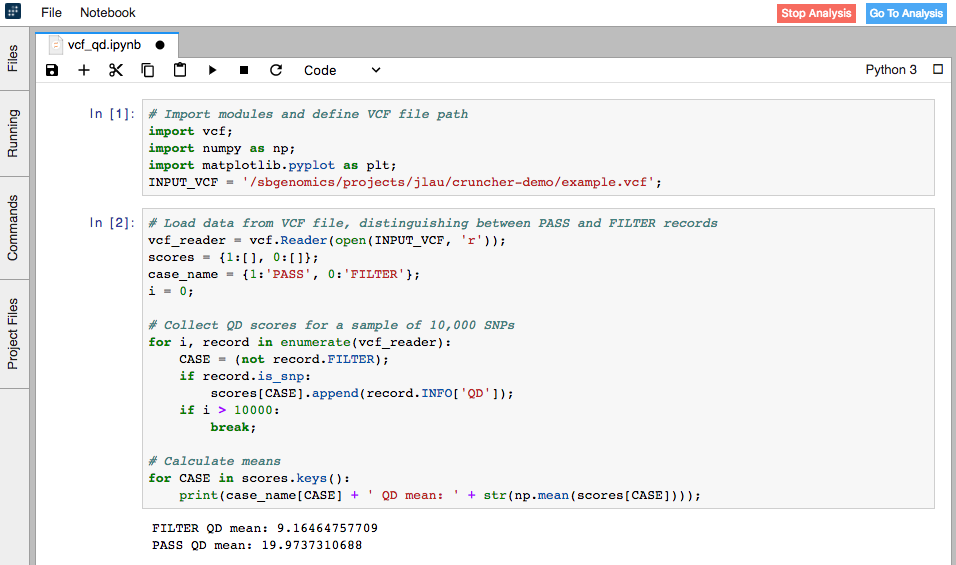Click the notebook file icon on the tab
956x565 pixels.
tap(56, 45)
